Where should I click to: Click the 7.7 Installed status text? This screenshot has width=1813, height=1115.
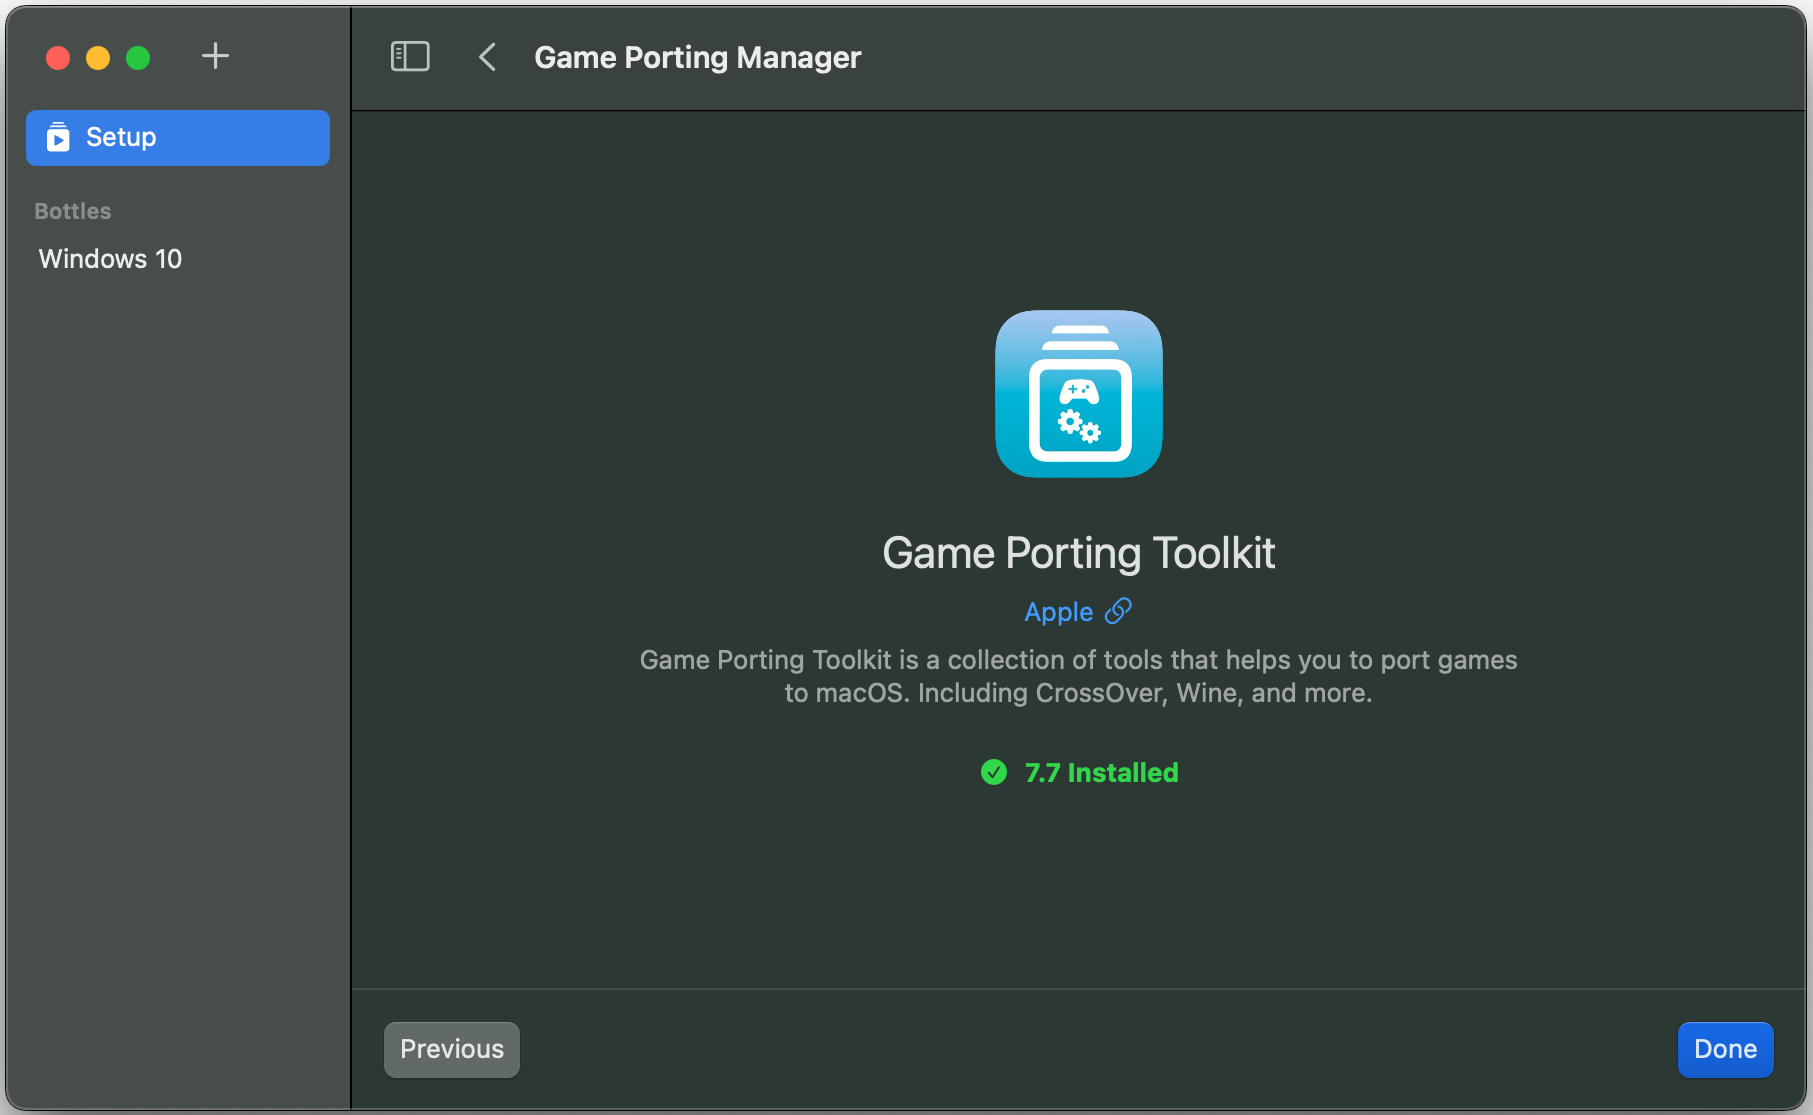[1102, 773]
